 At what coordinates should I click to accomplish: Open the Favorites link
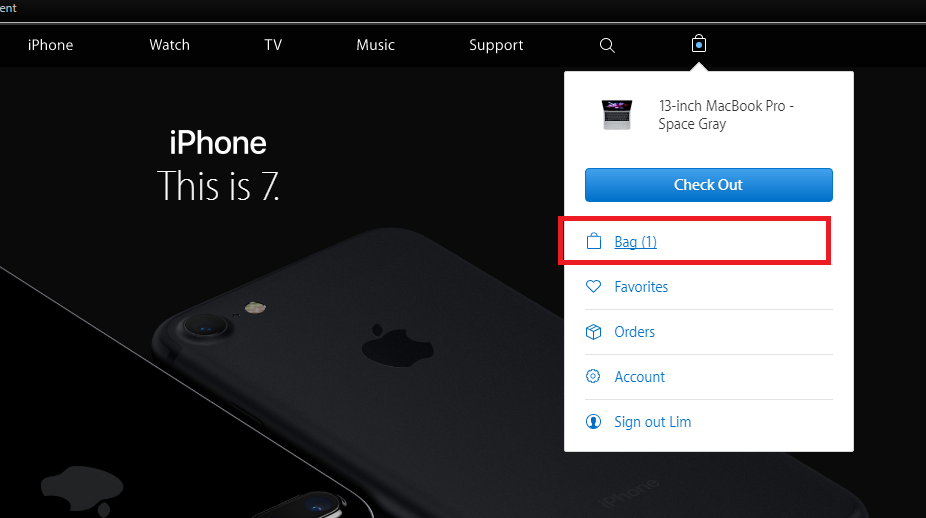point(641,286)
